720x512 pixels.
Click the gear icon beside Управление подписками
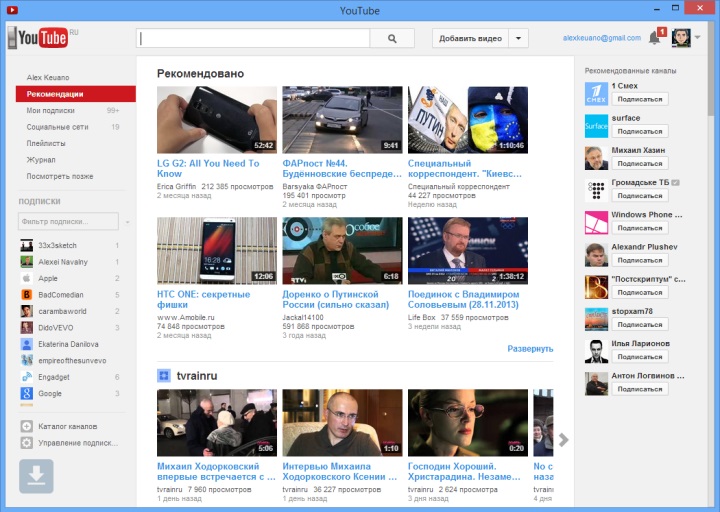[x=26, y=442]
